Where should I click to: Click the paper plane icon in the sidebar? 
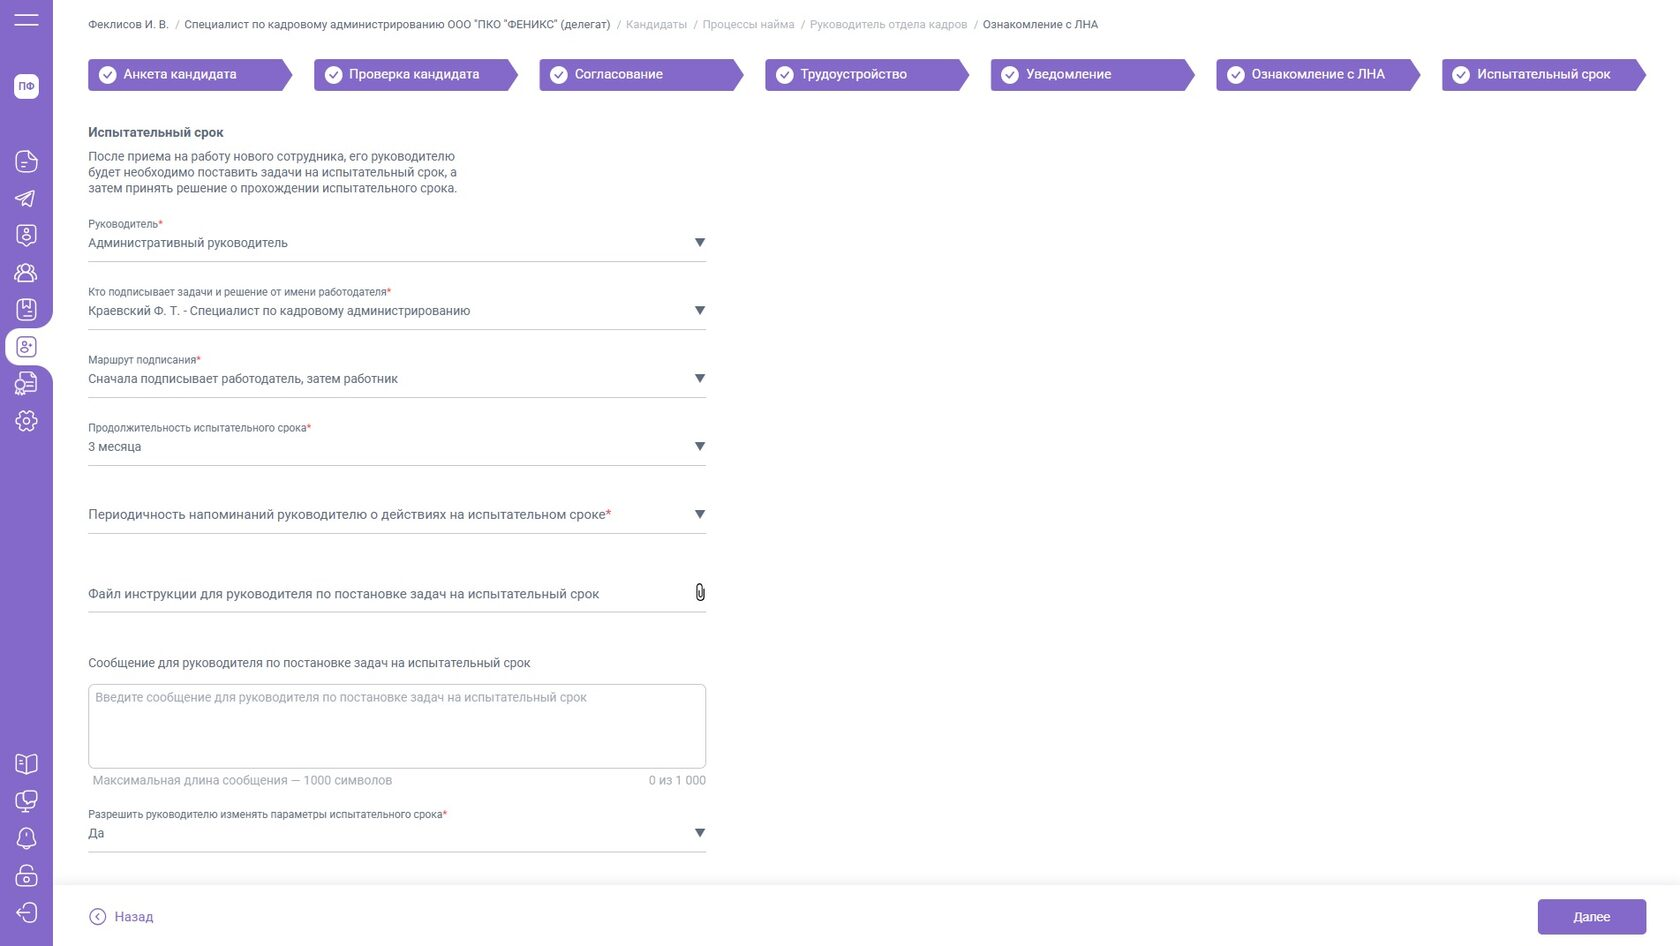[26, 198]
